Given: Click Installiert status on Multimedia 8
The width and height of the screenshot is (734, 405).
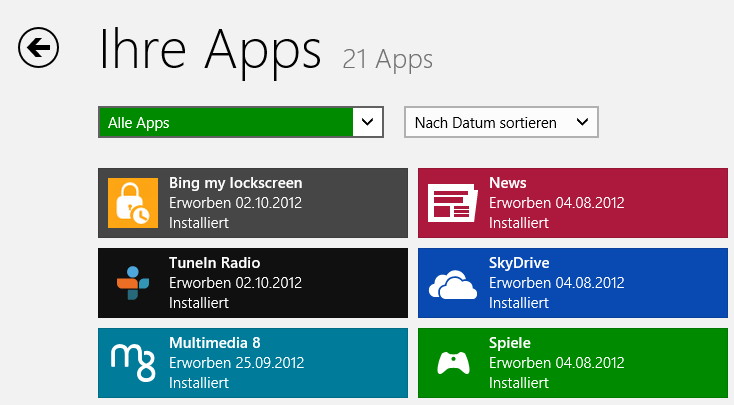Looking at the screenshot, I should click(x=199, y=383).
